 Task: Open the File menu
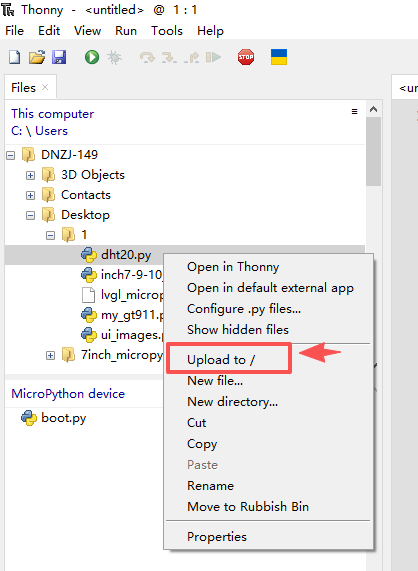[15, 31]
